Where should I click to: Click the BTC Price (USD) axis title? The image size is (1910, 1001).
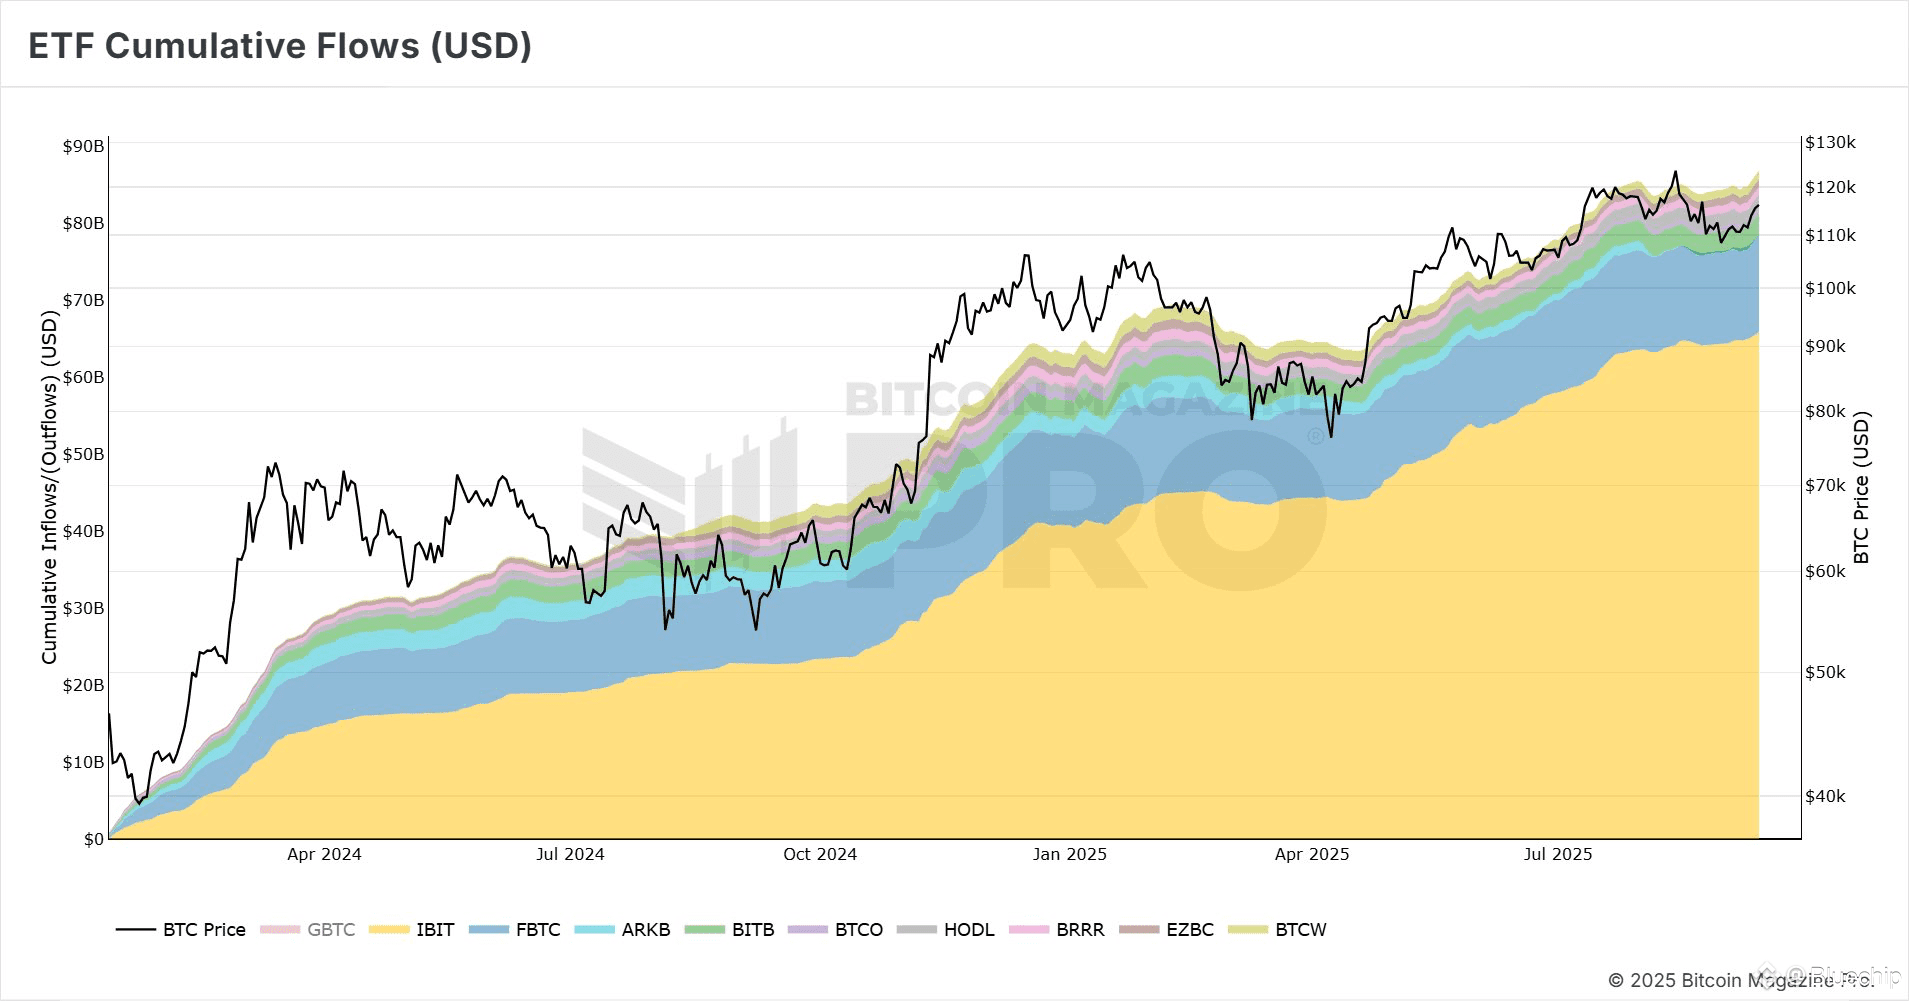[x=1861, y=488]
